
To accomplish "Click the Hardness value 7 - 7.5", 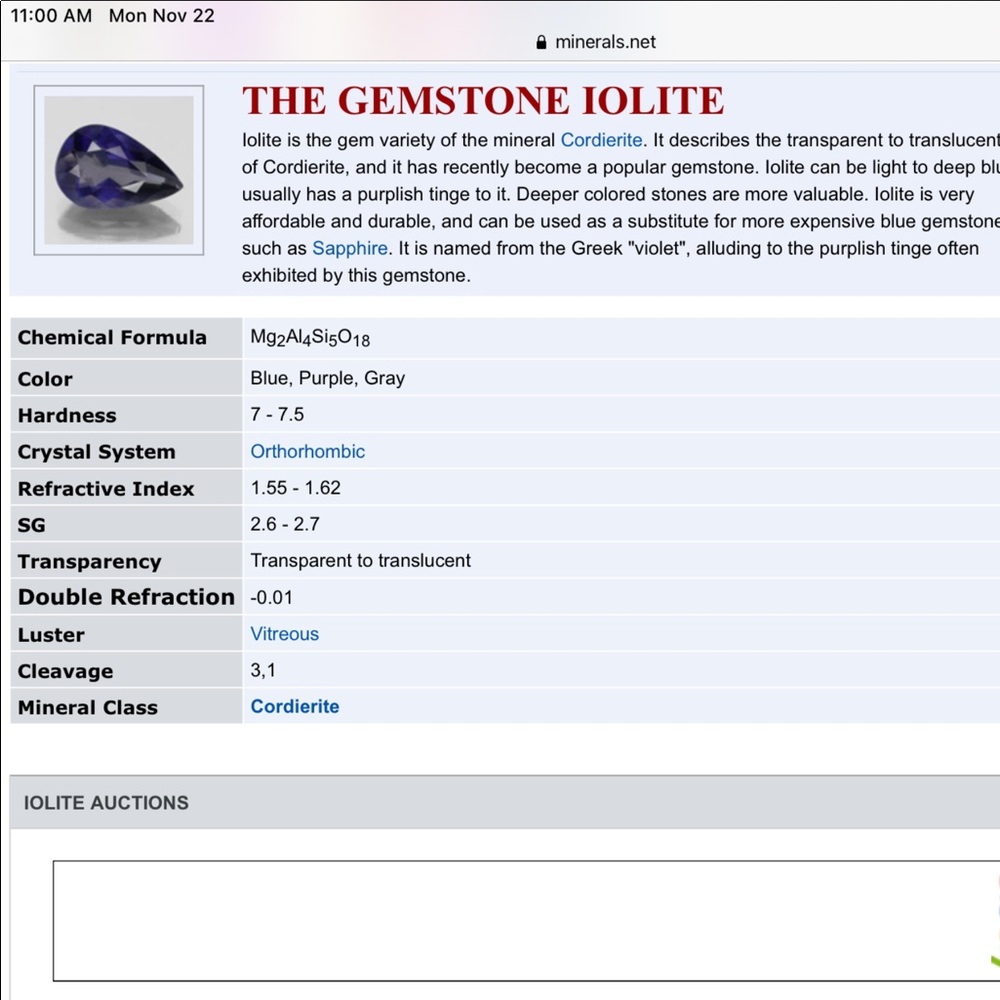I will click(x=277, y=414).
